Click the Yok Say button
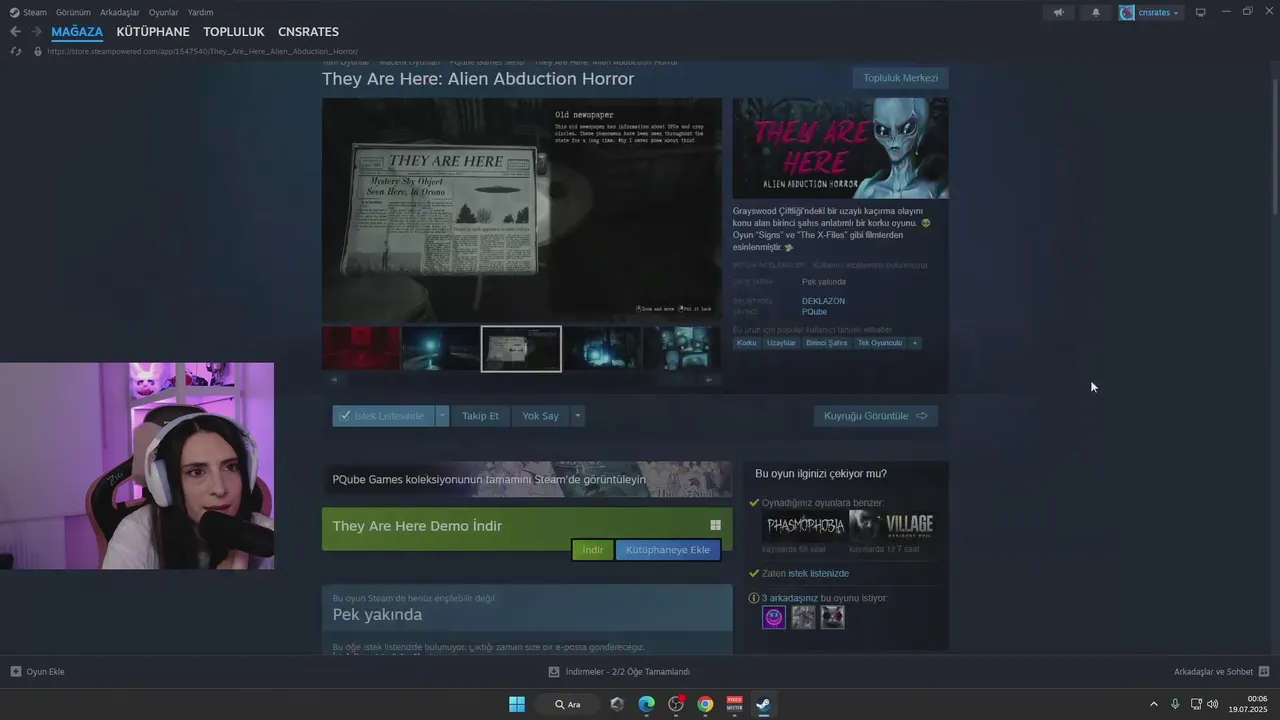This screenshot has width=1280, height=720. (x=540, y=416)
